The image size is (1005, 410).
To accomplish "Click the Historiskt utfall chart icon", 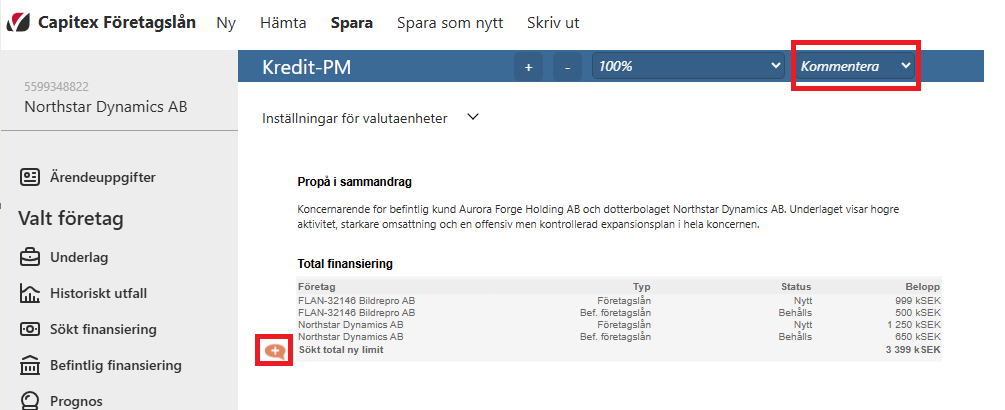I will (x=29, y=293).
